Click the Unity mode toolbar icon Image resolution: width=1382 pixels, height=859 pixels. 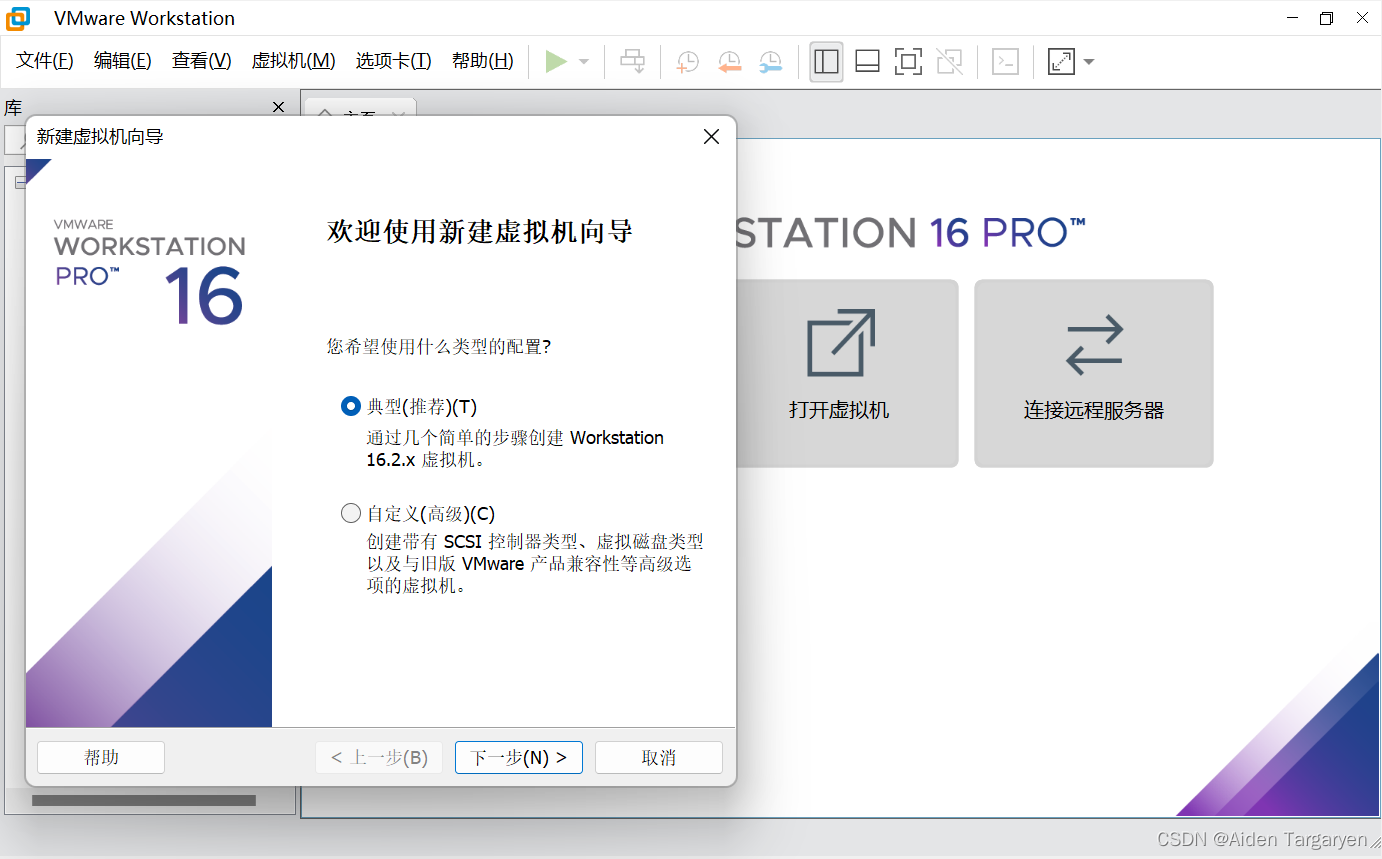(949, 62)
